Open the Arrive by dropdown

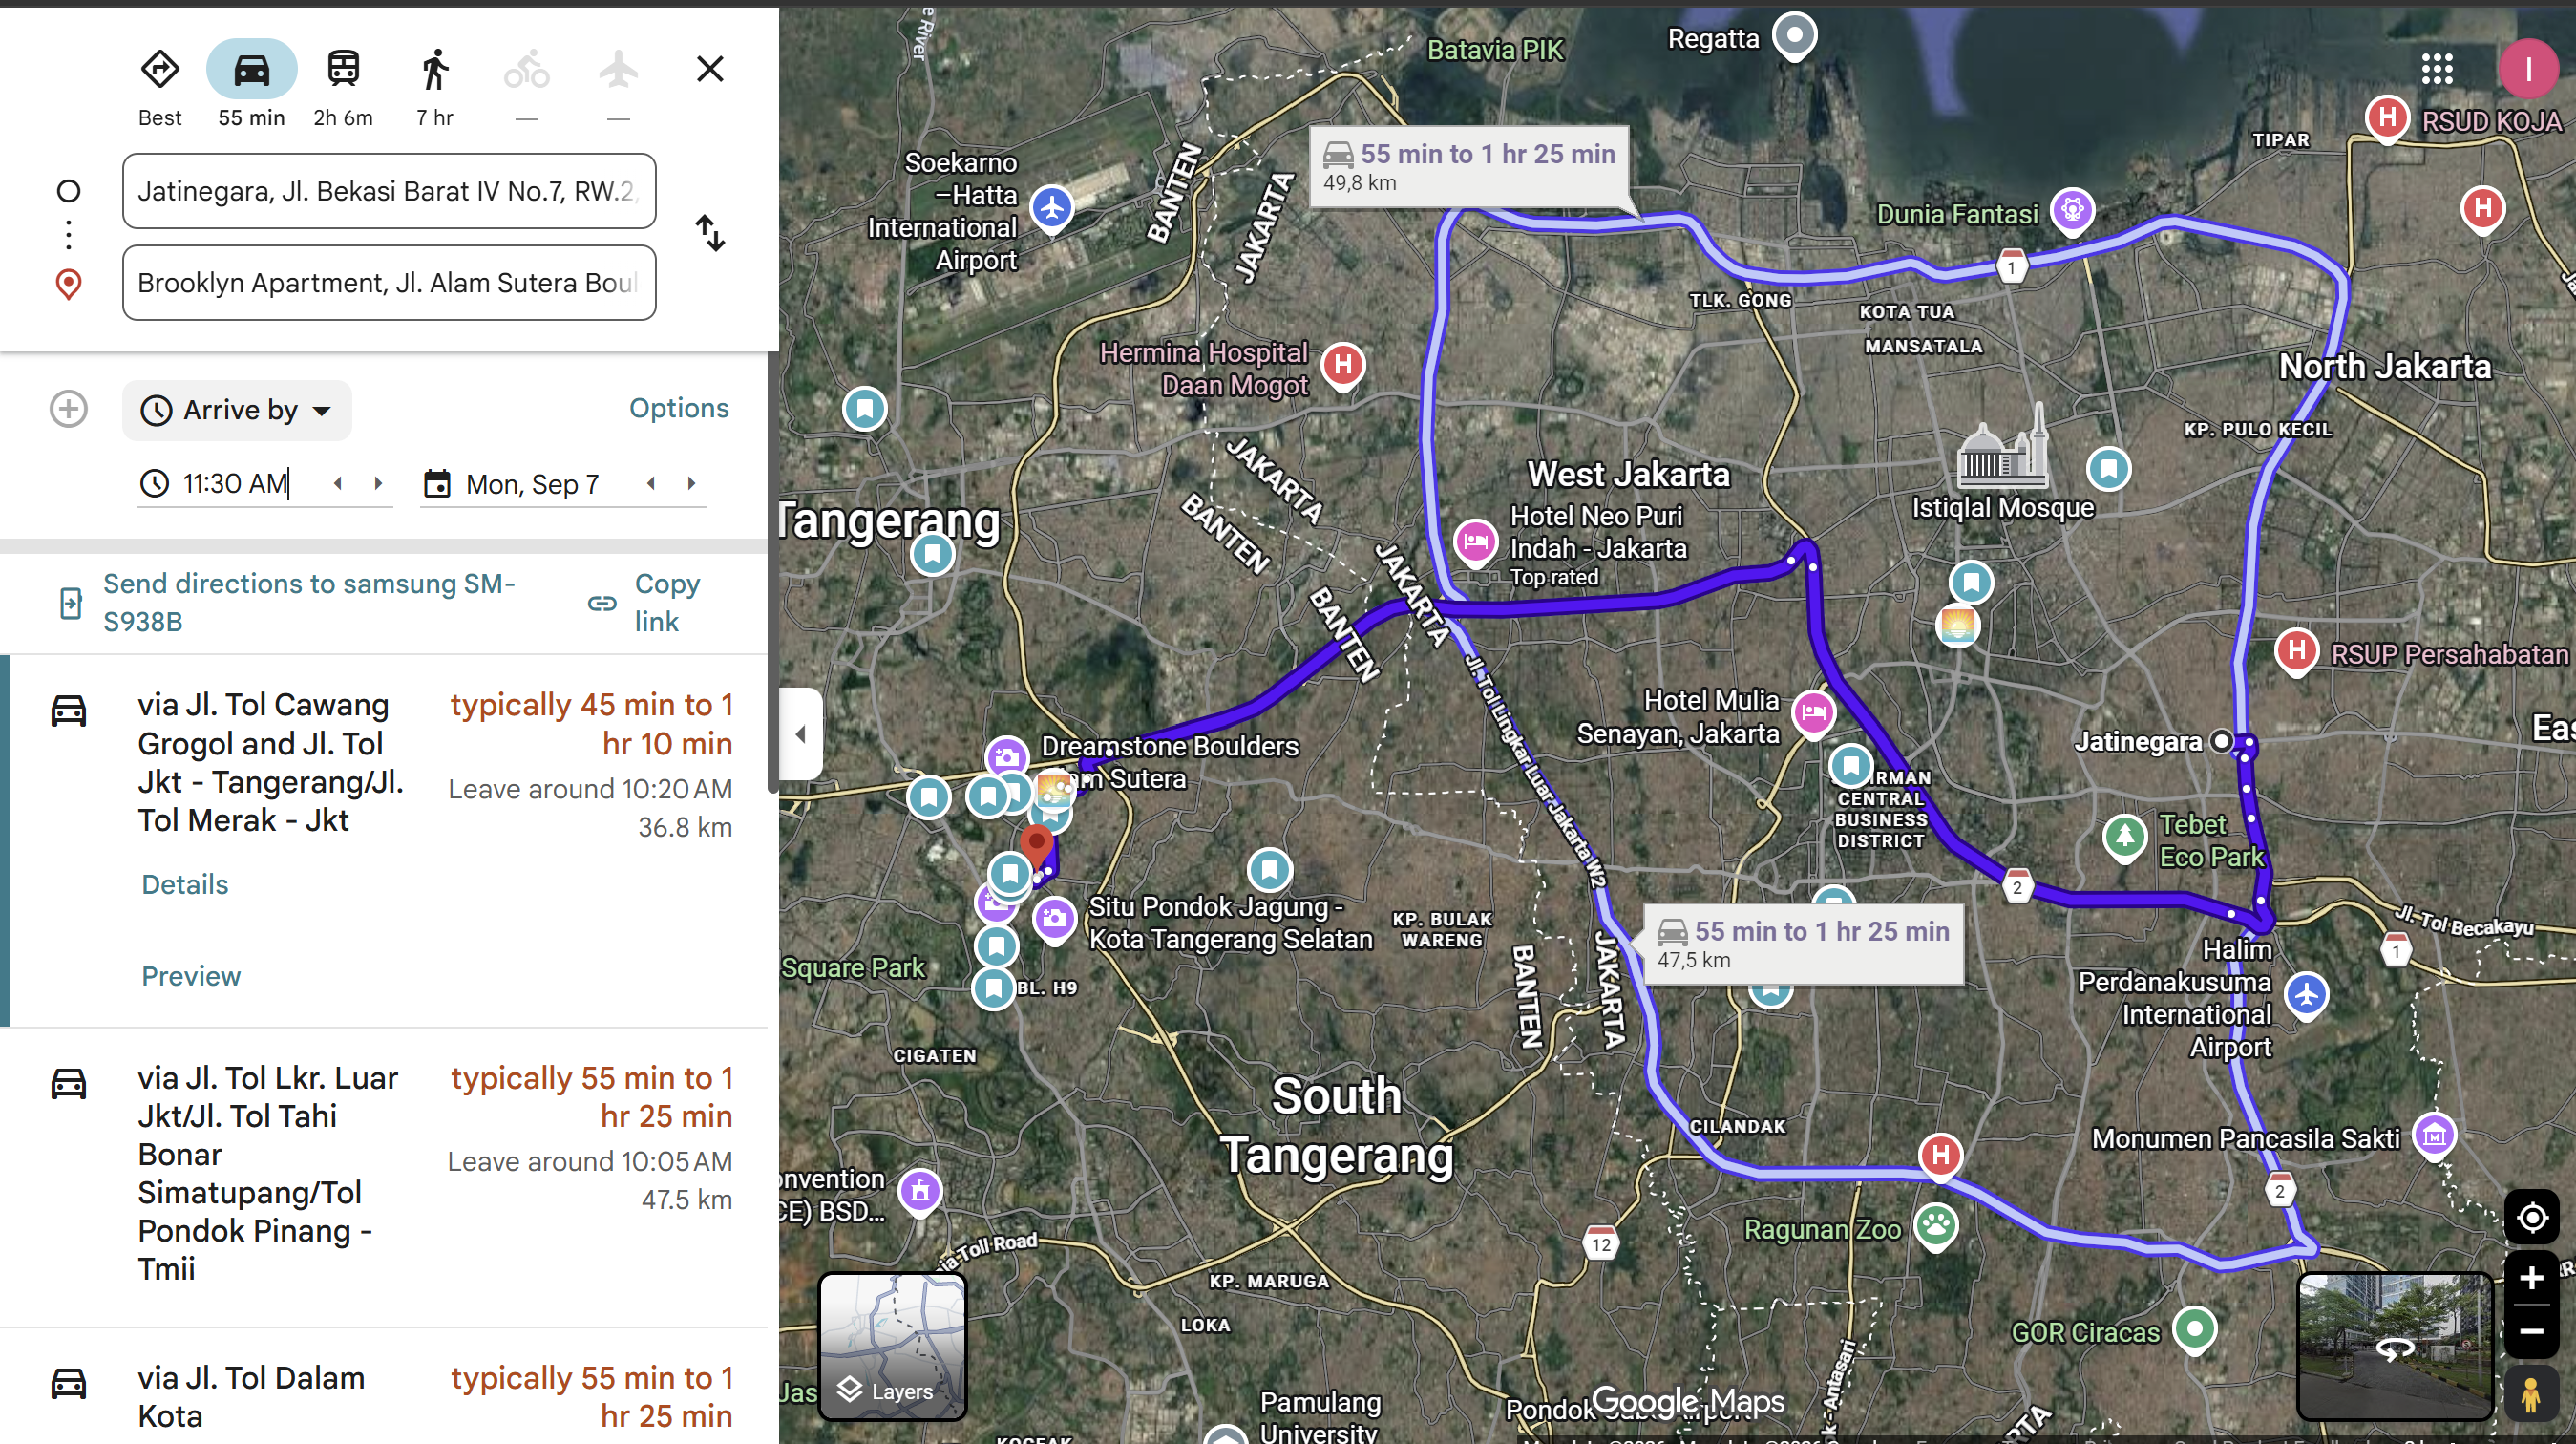237,410
